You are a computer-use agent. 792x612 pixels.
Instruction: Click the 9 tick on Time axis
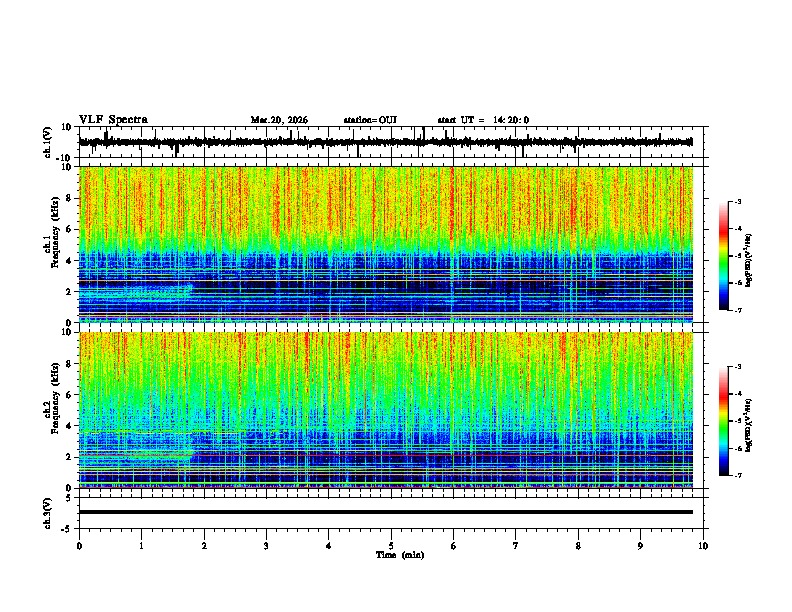tap(640, 546)
